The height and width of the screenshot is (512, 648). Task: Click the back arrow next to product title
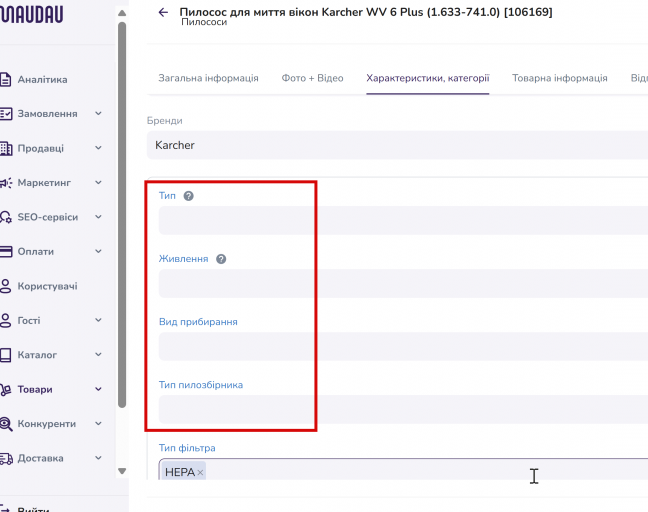point(163,12)
